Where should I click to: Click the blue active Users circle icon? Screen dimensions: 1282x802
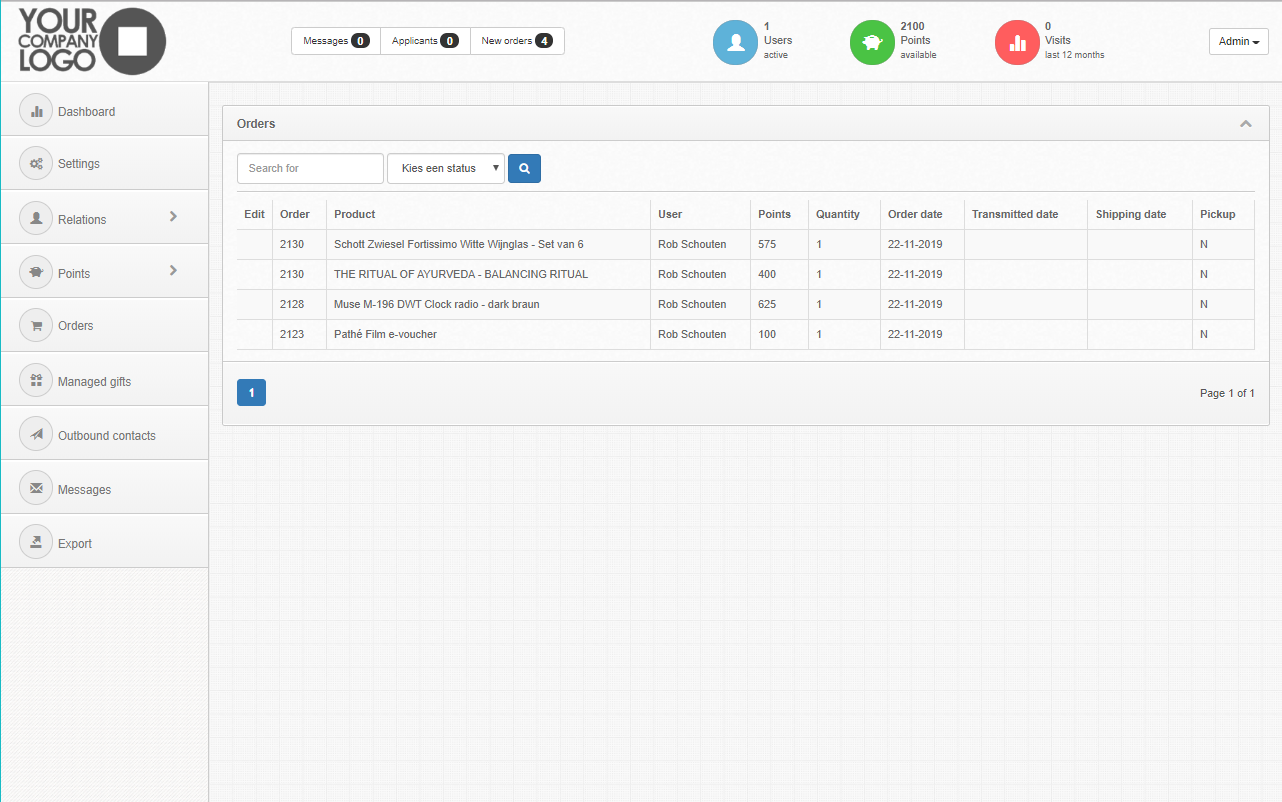point(735,42)
